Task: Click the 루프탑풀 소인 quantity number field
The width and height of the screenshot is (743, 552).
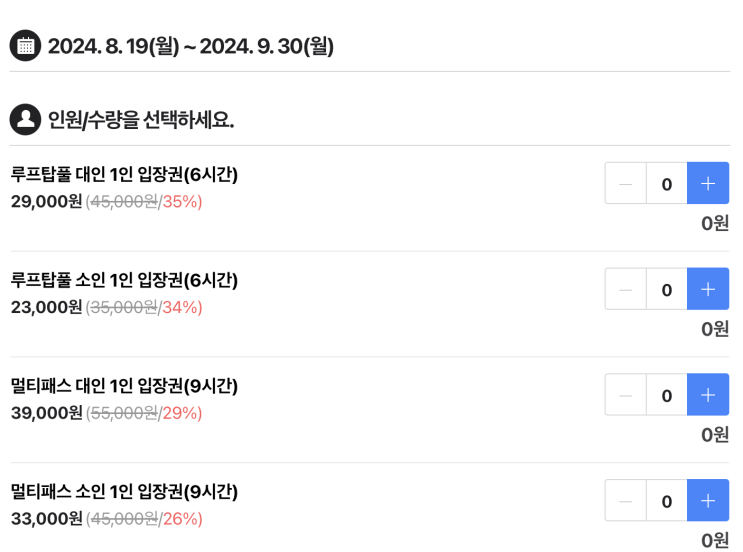Action: [x=666, y=289]
